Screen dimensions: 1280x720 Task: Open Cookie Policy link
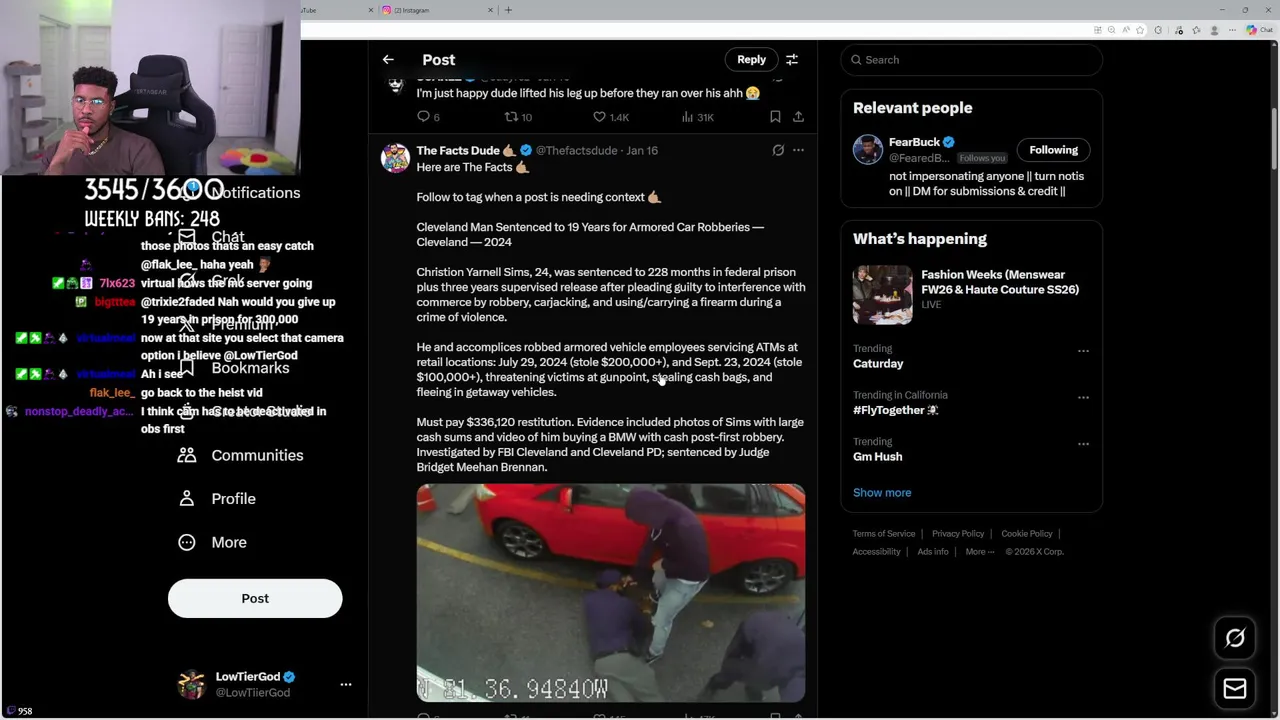click(1027, 534)
